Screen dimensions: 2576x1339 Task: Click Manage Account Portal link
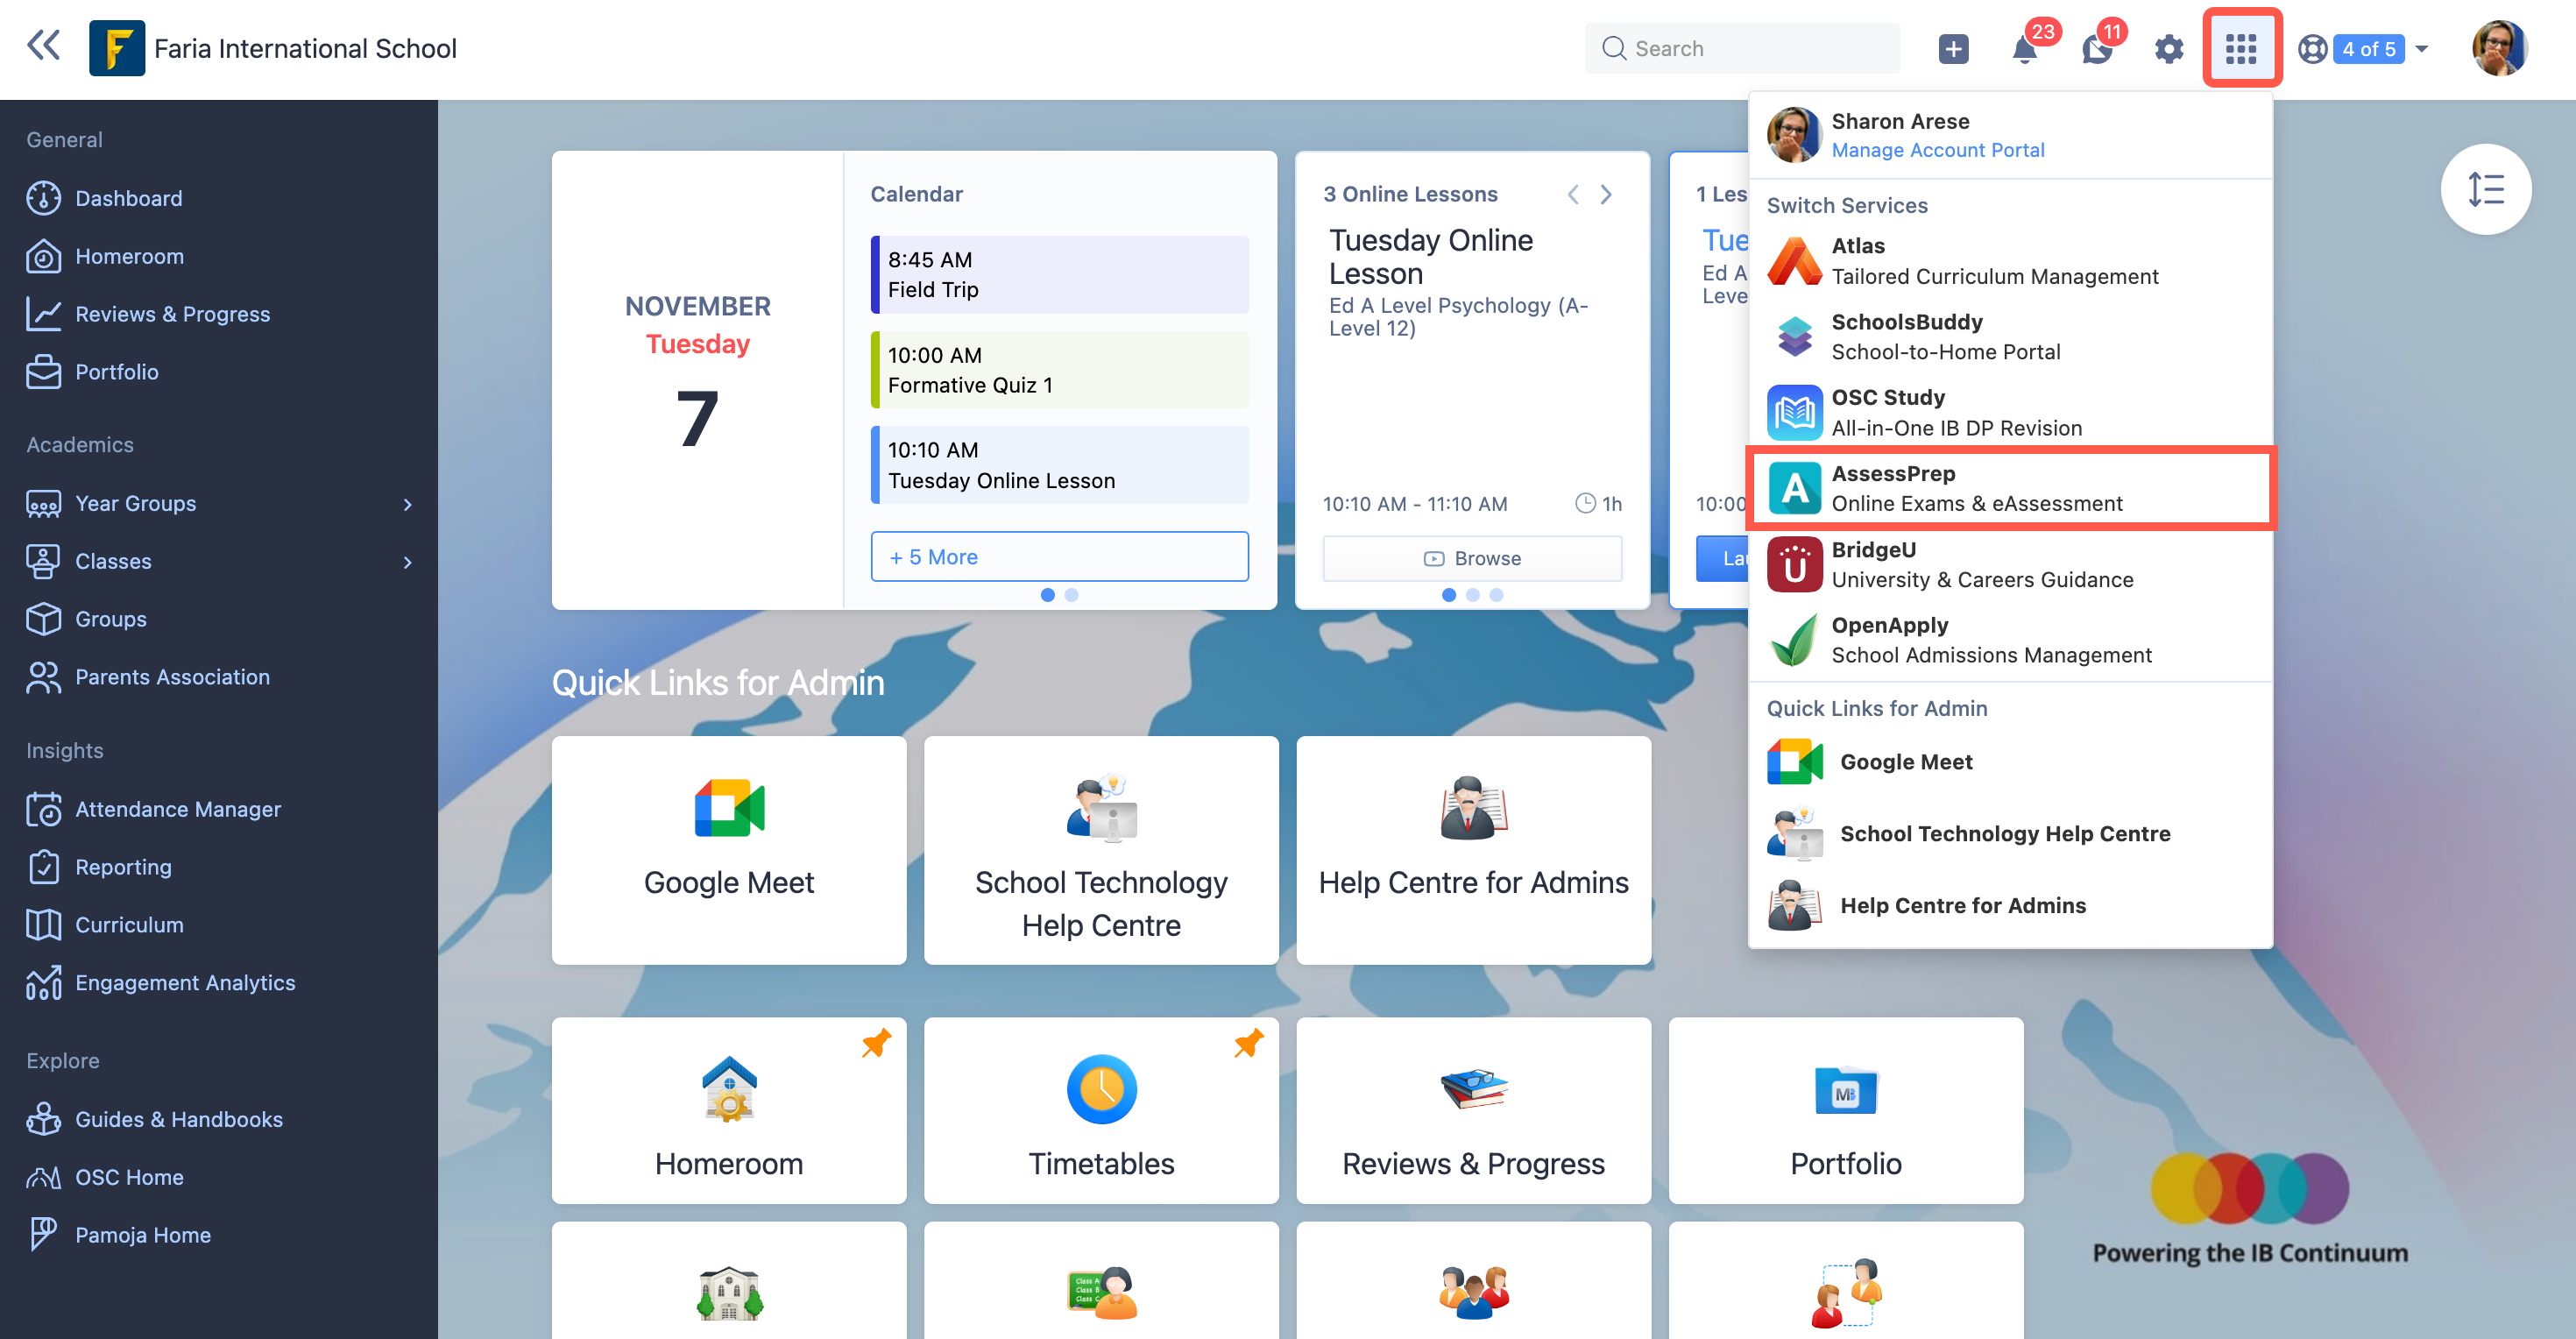pyautogui.click(x=1937, y=150)
